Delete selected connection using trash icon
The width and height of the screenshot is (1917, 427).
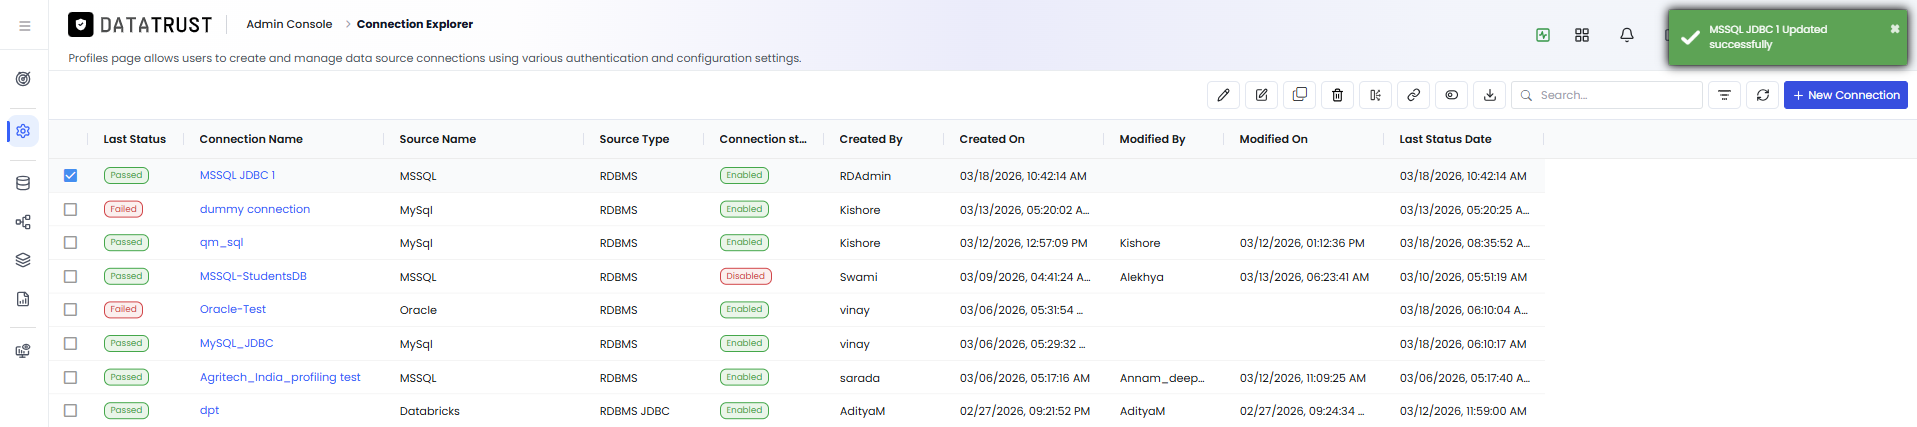[x=1337, y=95]
